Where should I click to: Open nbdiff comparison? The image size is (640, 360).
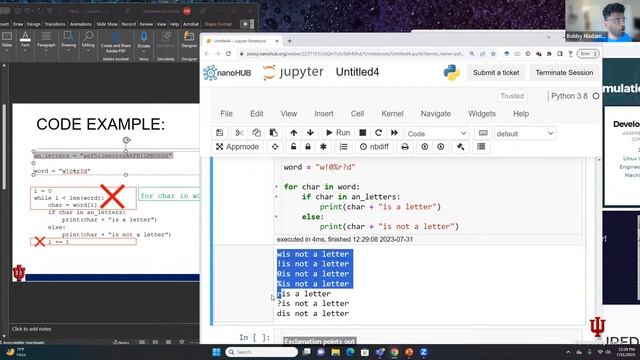(x=374, y=147)
